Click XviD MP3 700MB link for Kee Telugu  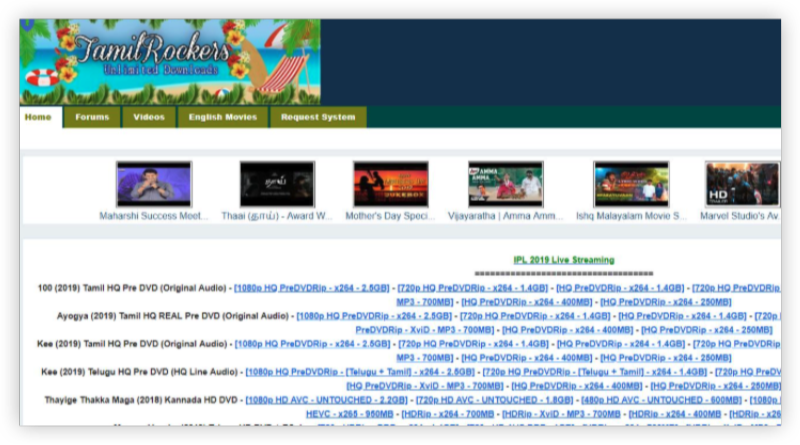424,386
